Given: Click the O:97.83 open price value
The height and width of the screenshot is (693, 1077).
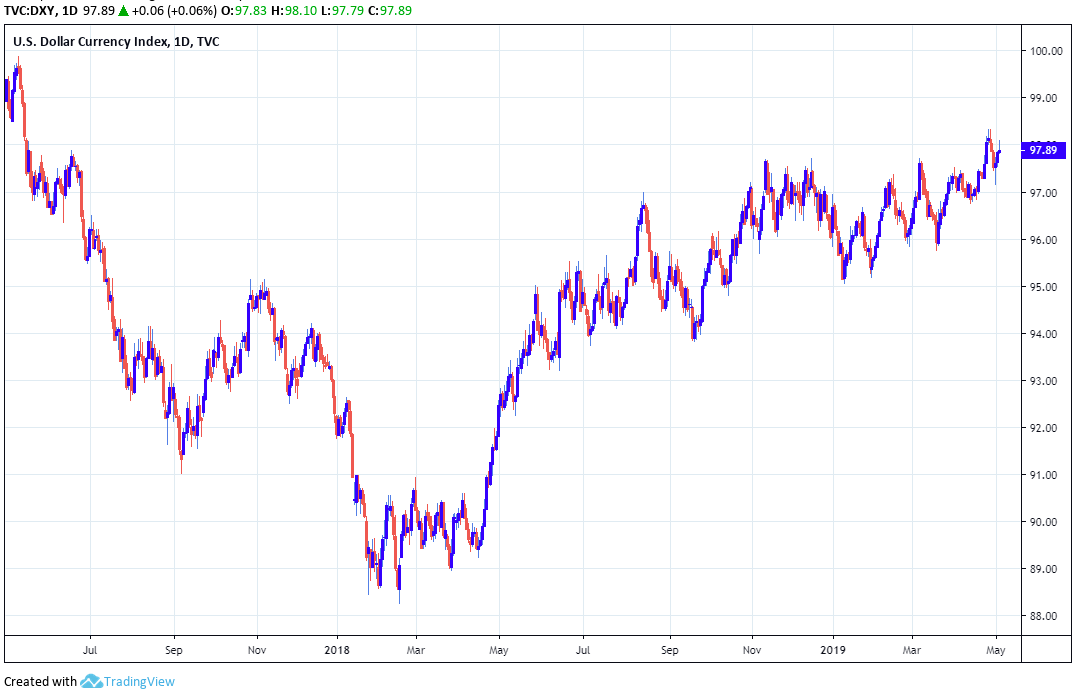Looking at the screenshot, I should coord(249,10).
